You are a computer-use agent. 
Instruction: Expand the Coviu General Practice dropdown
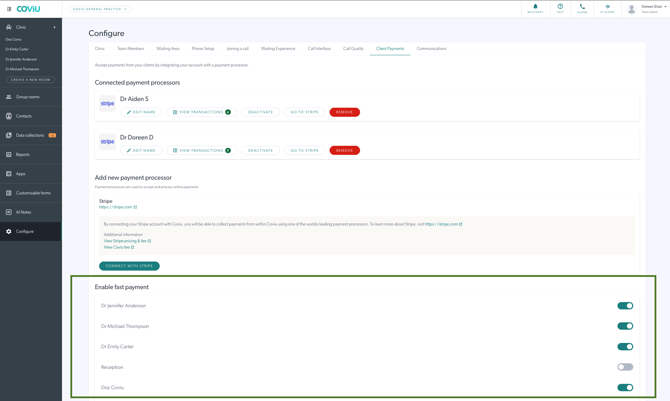point(100,9)
